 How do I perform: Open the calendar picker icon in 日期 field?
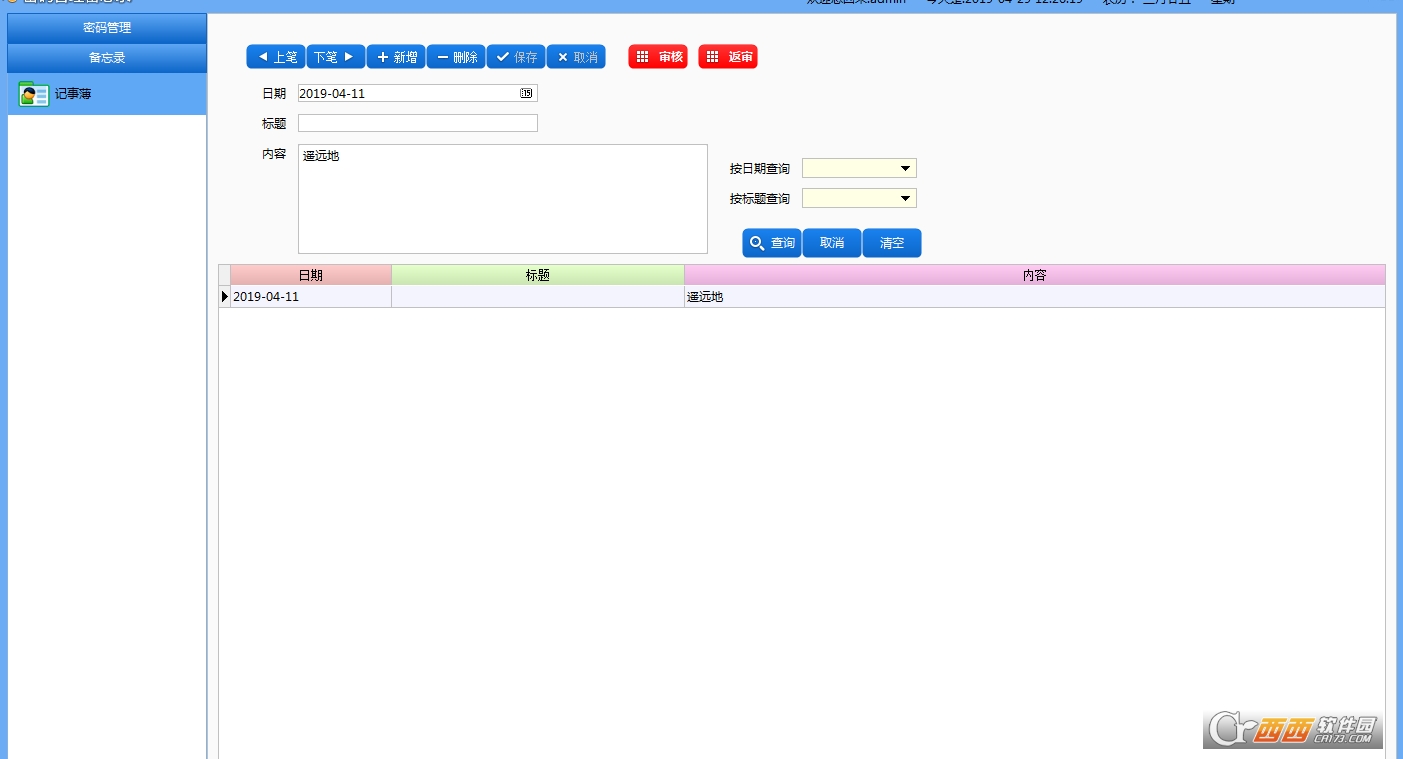click(x=527, y=93)
